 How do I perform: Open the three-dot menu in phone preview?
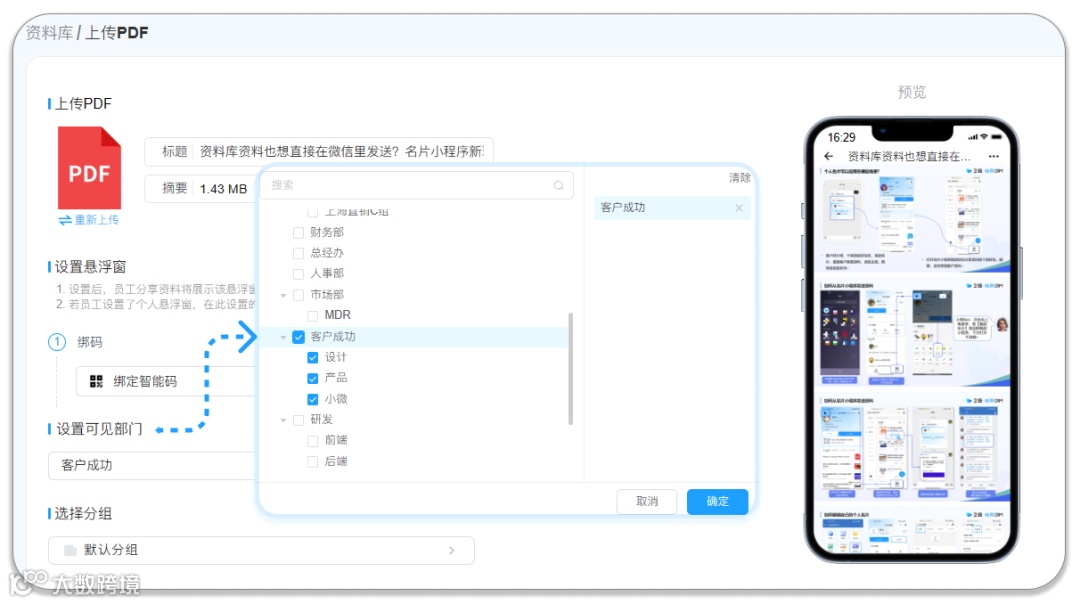(993, 156)
